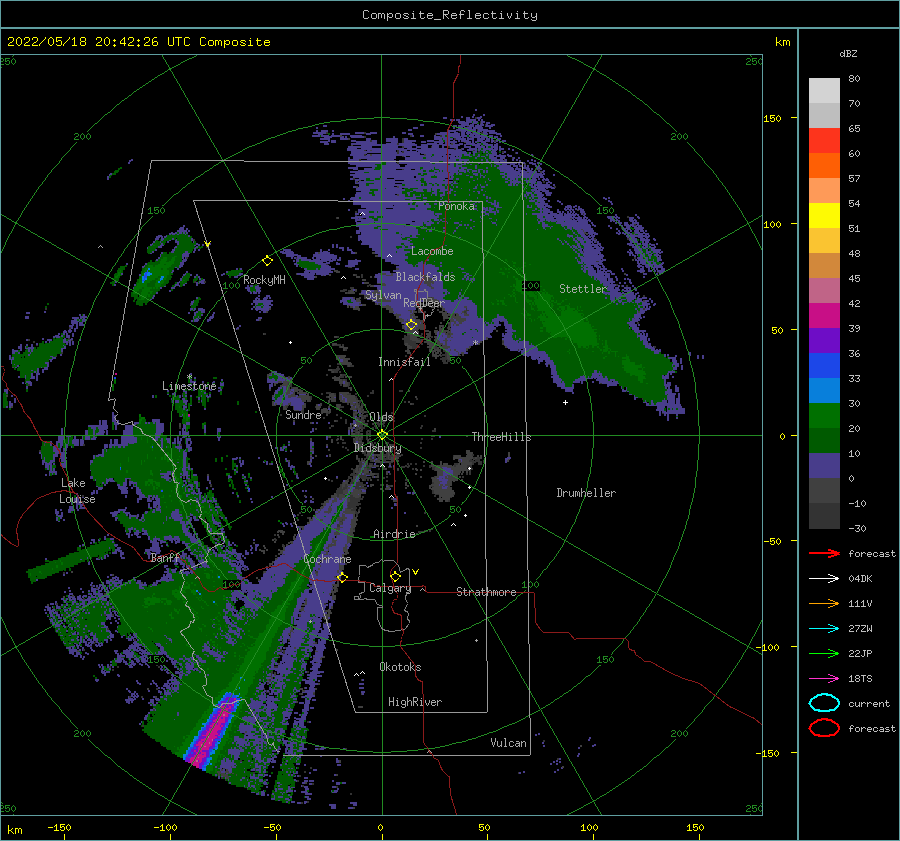Click the Okotoks town label
The height and width of the screenshot is (841, 900).
click(x=400, y=667)
